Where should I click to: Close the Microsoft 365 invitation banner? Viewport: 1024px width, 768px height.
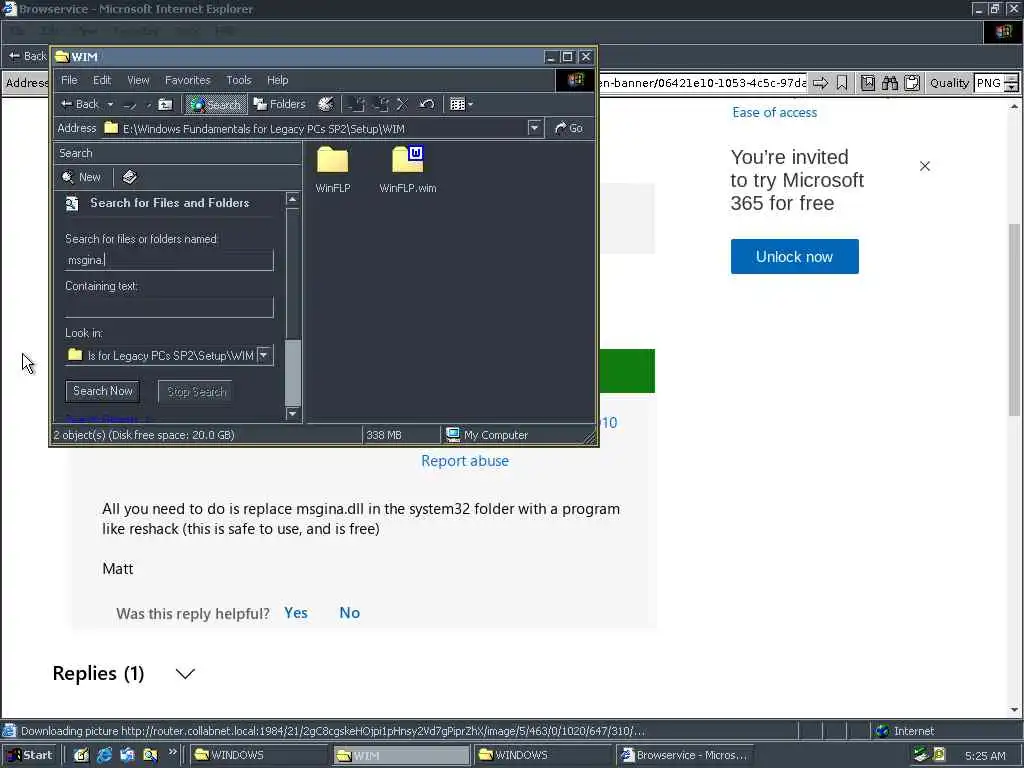[925, 166]
